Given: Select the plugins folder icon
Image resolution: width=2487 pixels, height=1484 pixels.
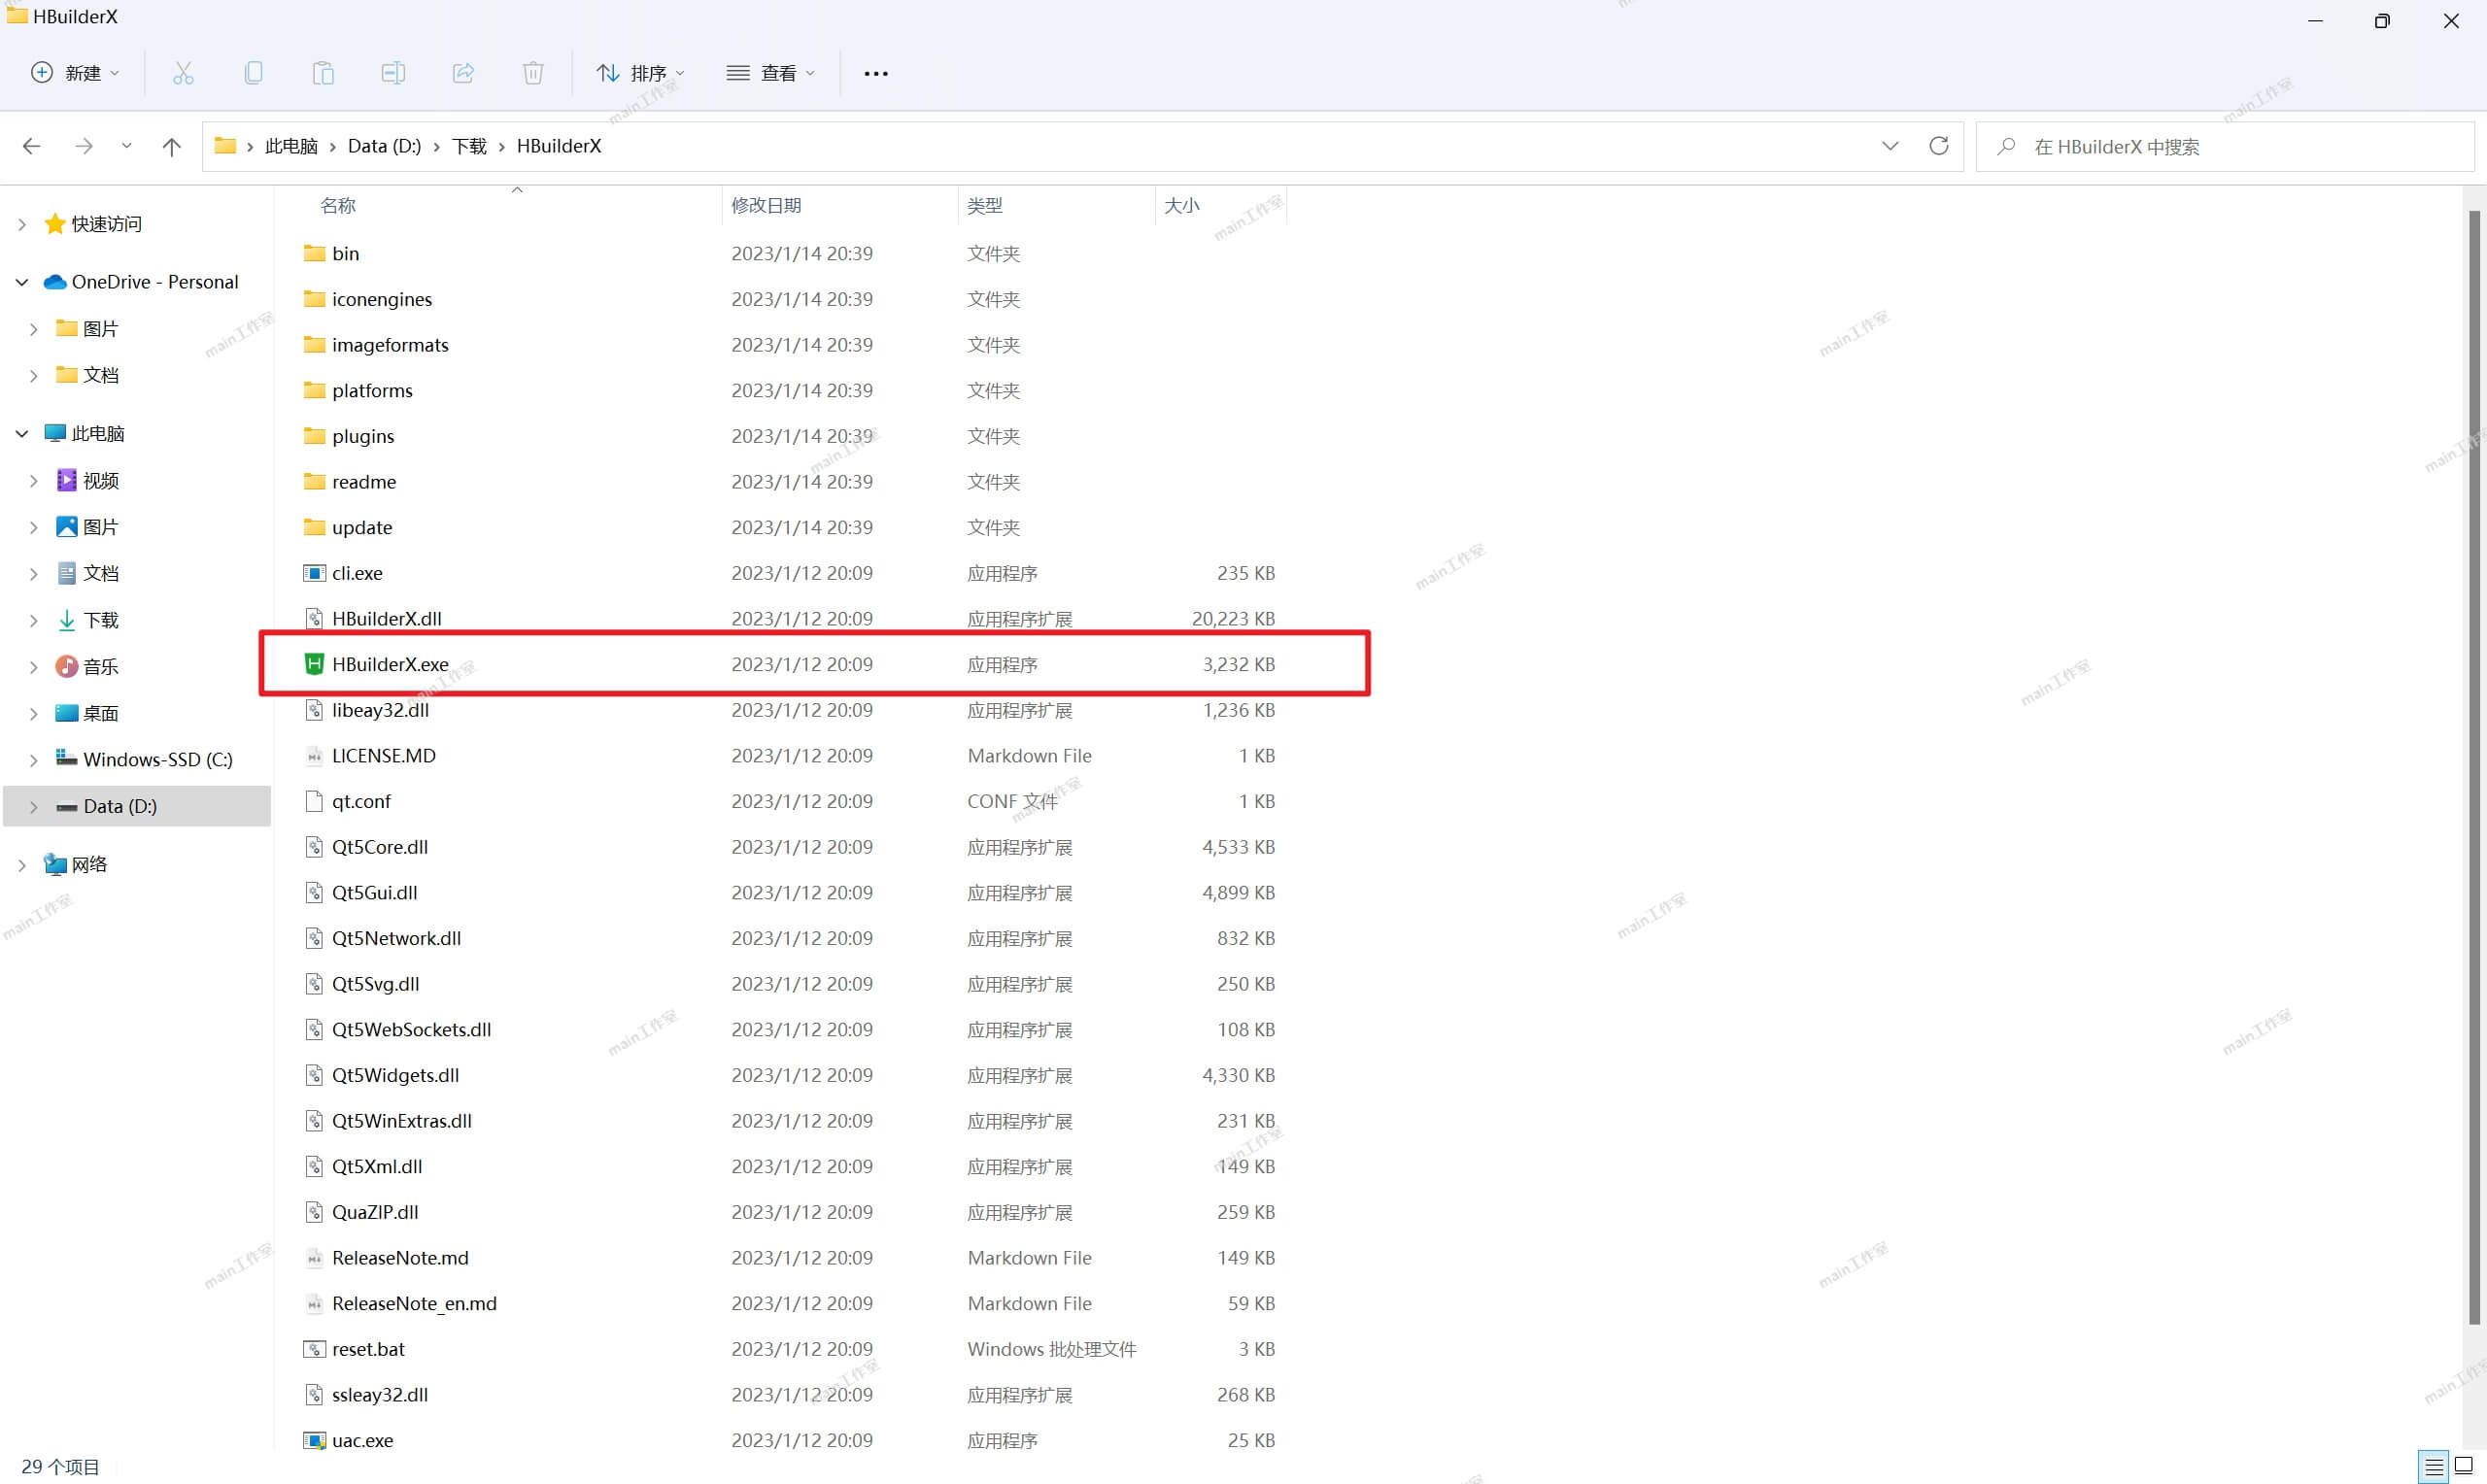Looking at the screenshot, I should point(314,436).
